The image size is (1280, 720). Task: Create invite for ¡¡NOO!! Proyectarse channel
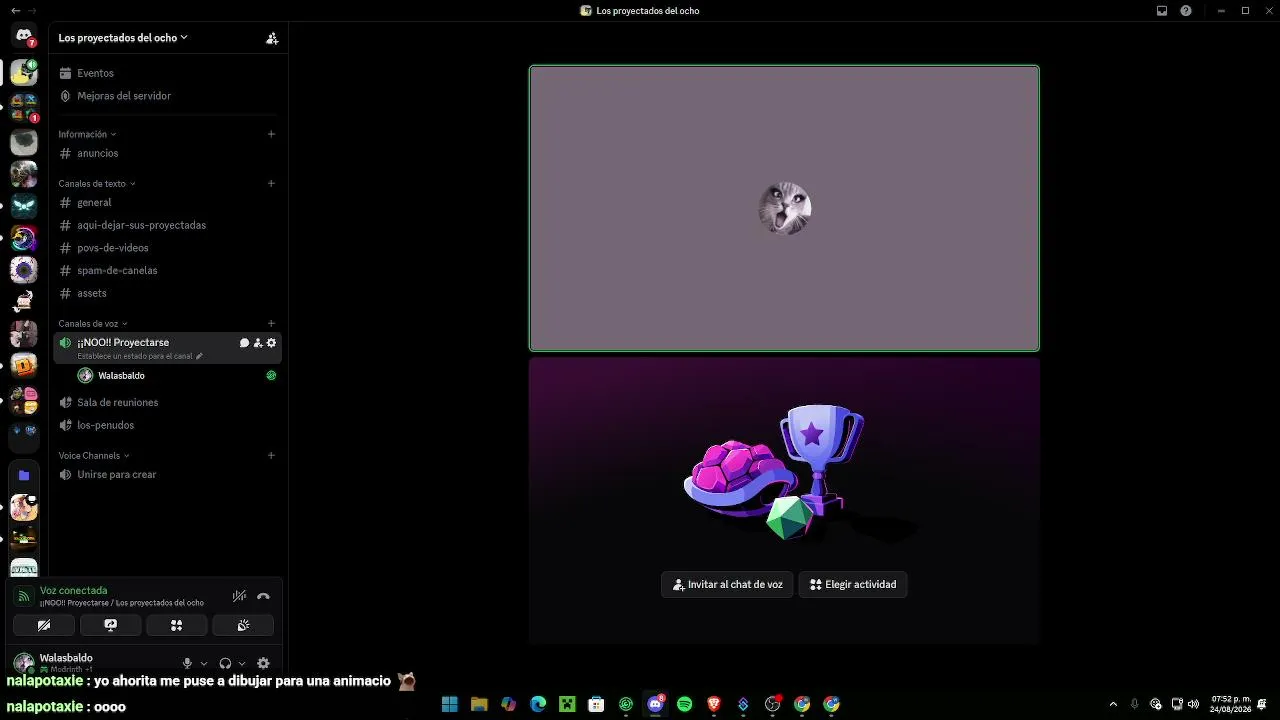click(x=258, y=343)
